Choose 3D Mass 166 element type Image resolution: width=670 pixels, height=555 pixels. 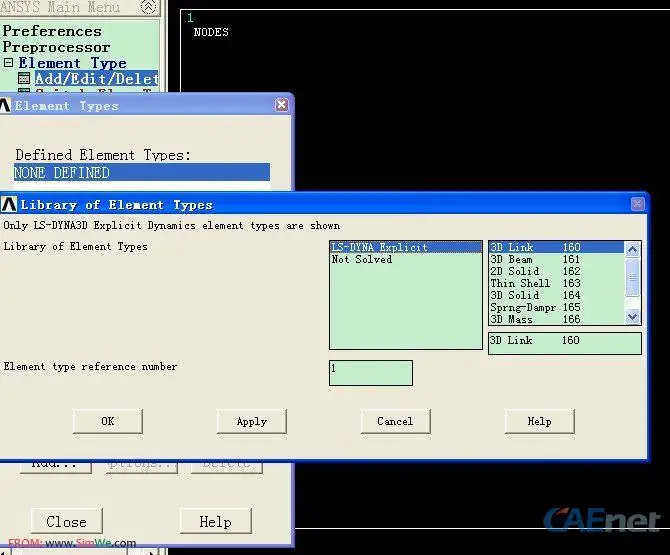[x=555, y=319]
